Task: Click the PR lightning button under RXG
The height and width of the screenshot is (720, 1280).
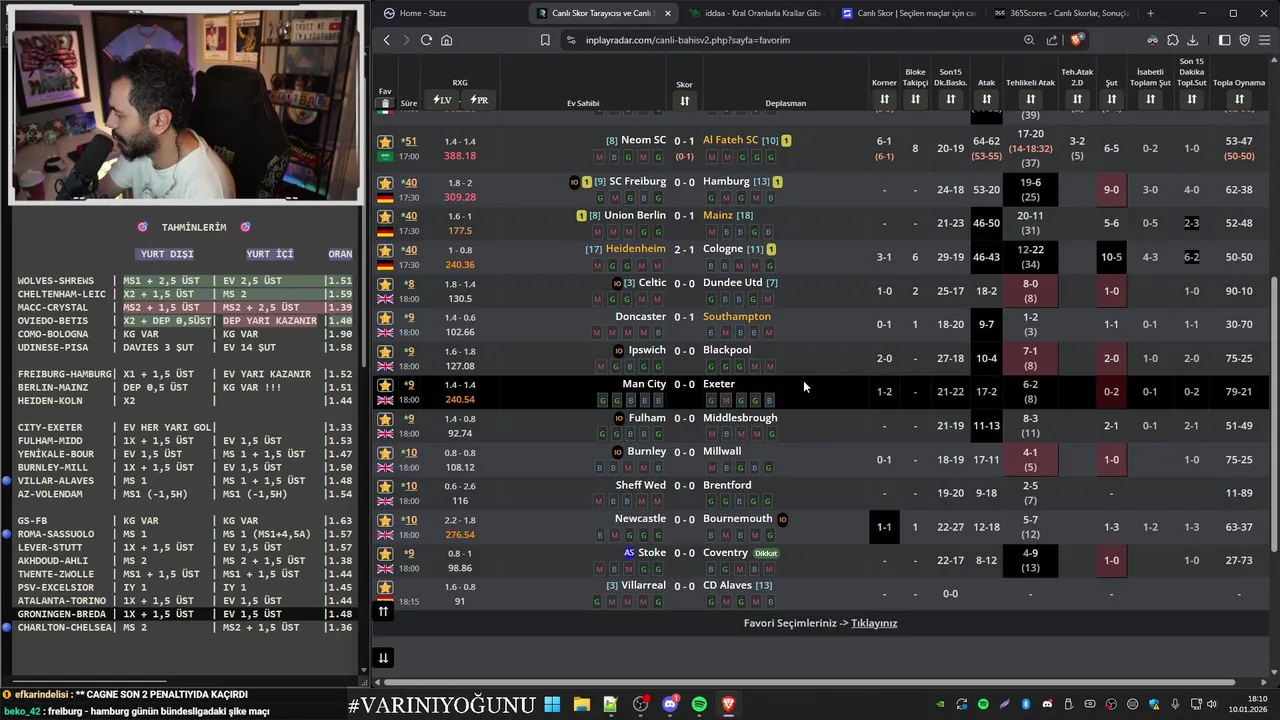Action: pos(479,100)
